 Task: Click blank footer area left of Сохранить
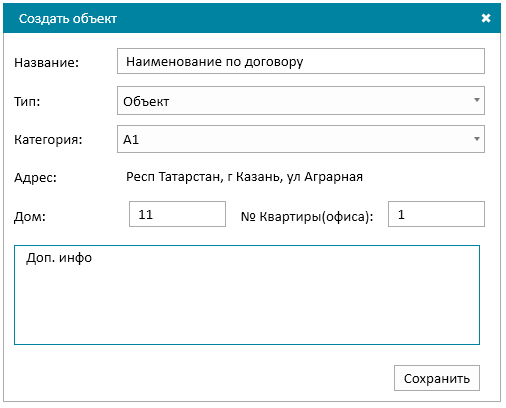pos(200,378)
